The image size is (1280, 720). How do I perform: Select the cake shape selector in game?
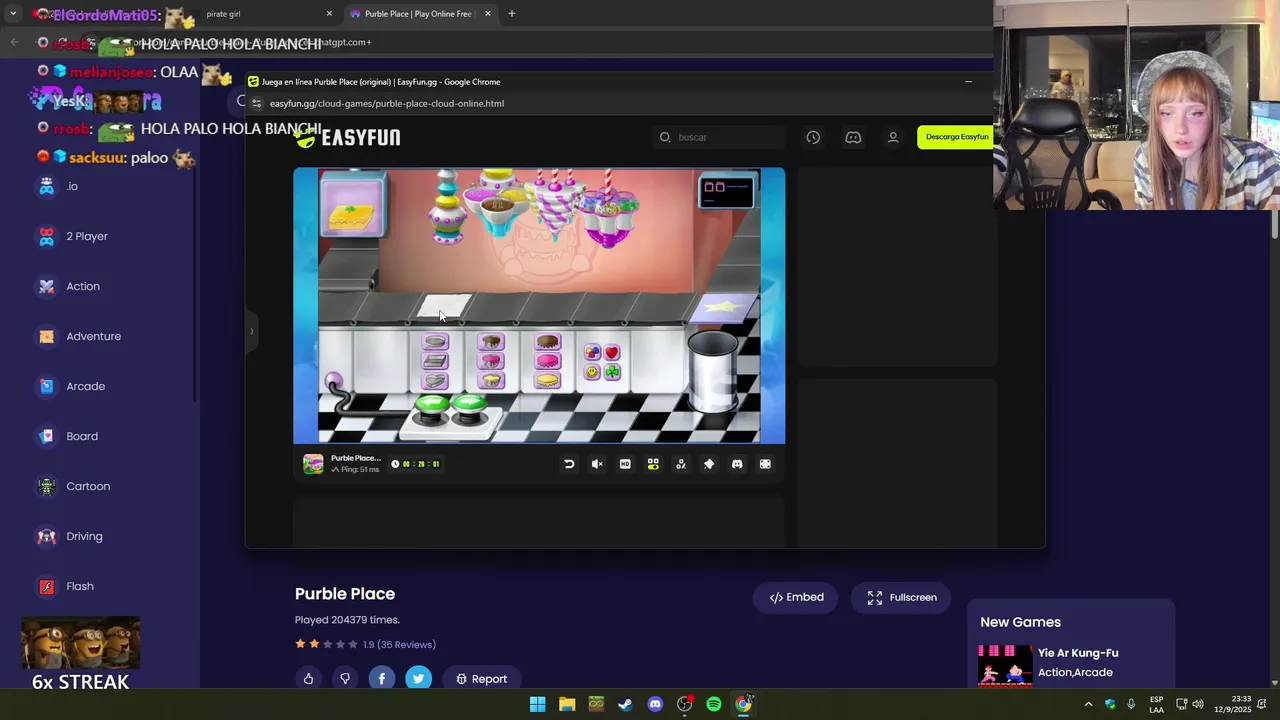click(x=435, y=362)
